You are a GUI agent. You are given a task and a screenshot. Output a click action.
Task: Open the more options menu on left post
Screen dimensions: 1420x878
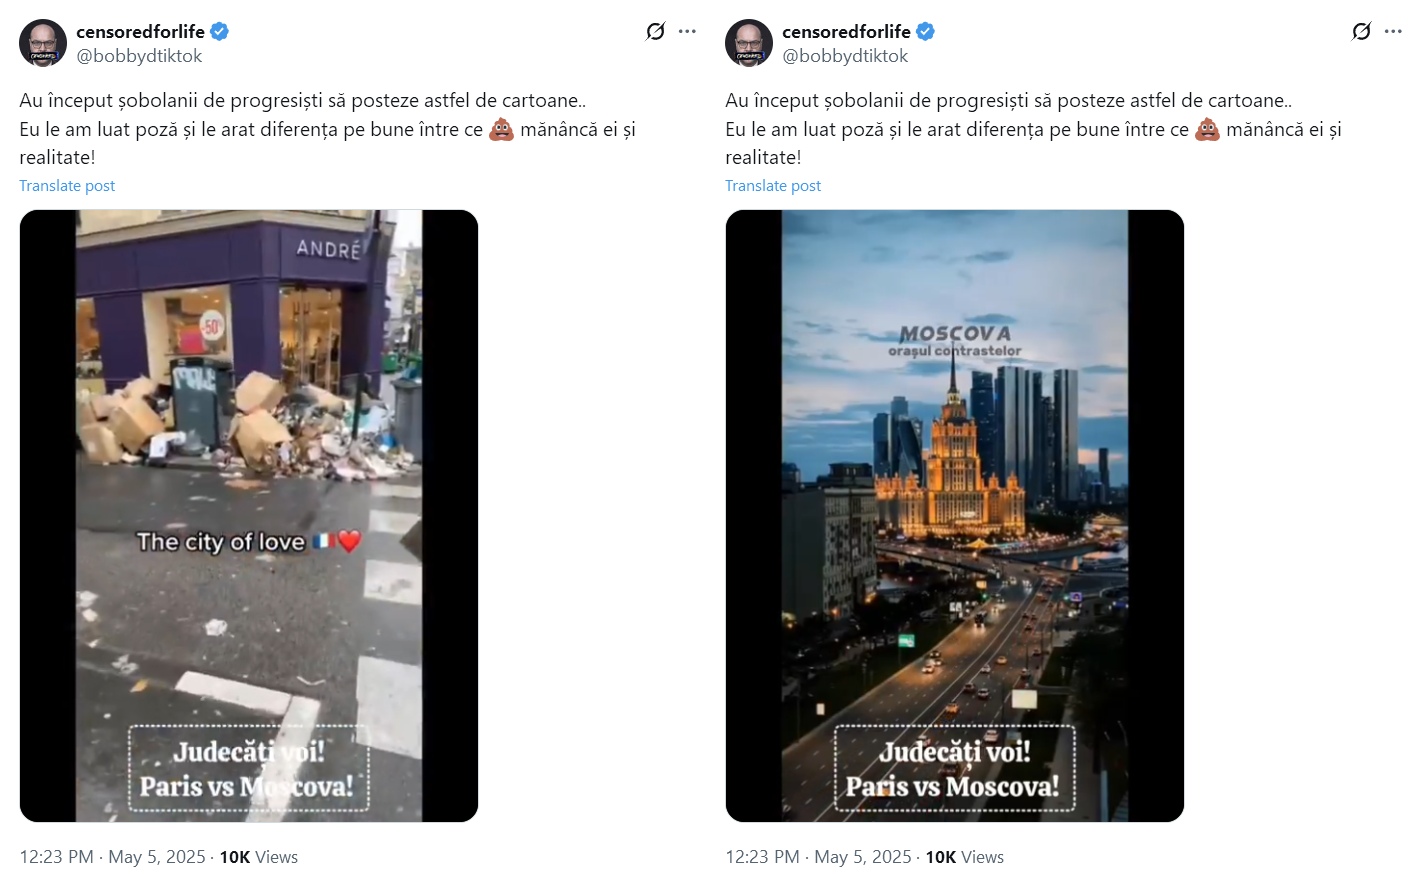[x=687, y=31]
